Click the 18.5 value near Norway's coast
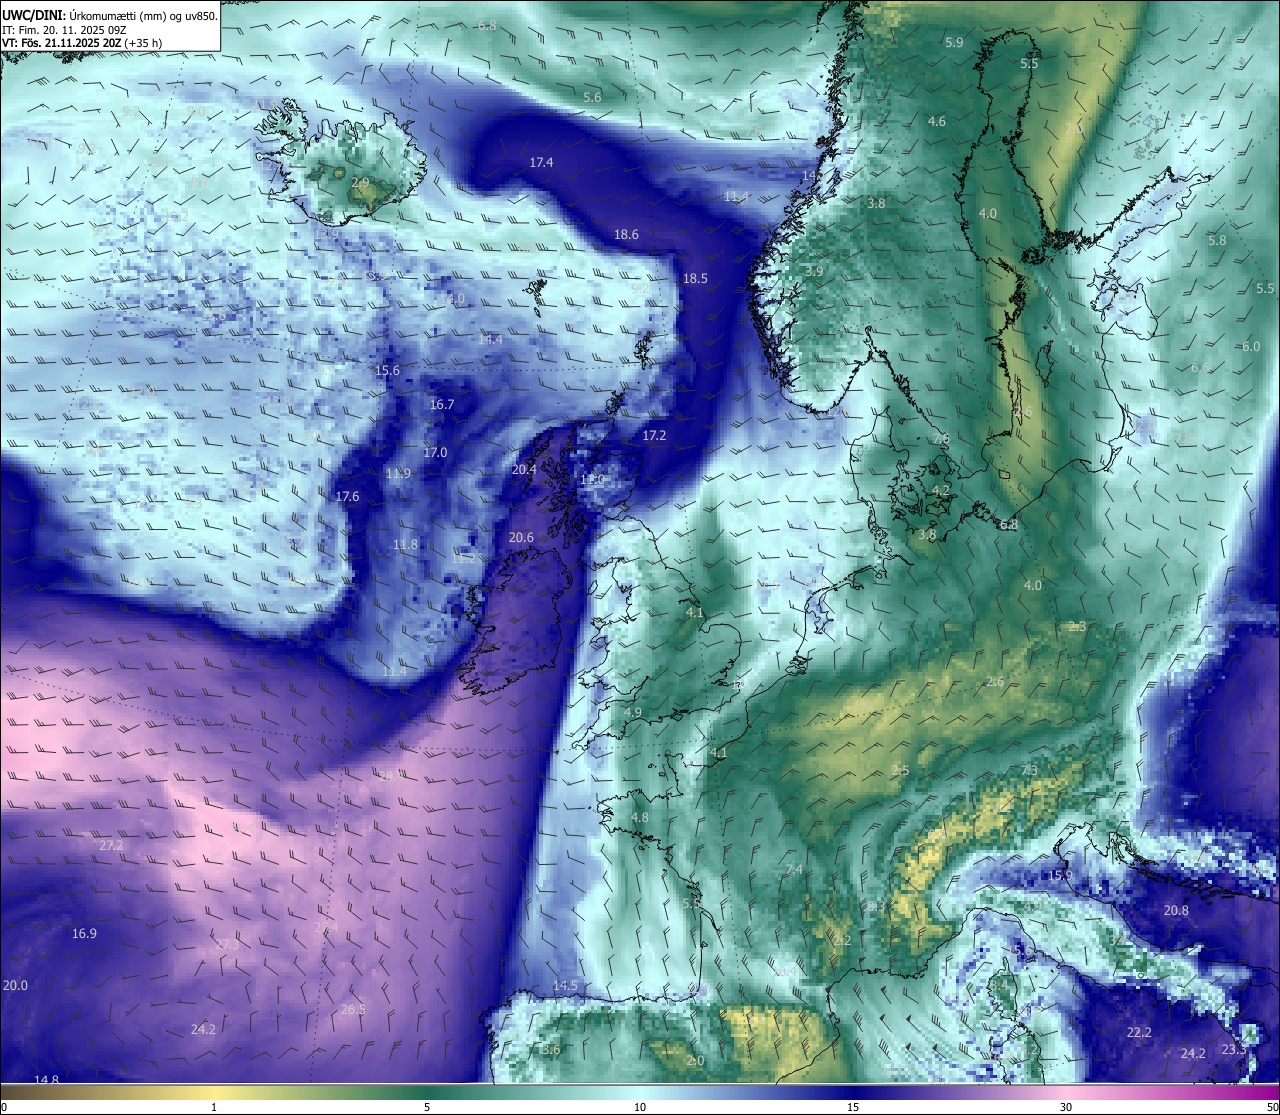The image size is (1280, 1115). coord(695,278)
